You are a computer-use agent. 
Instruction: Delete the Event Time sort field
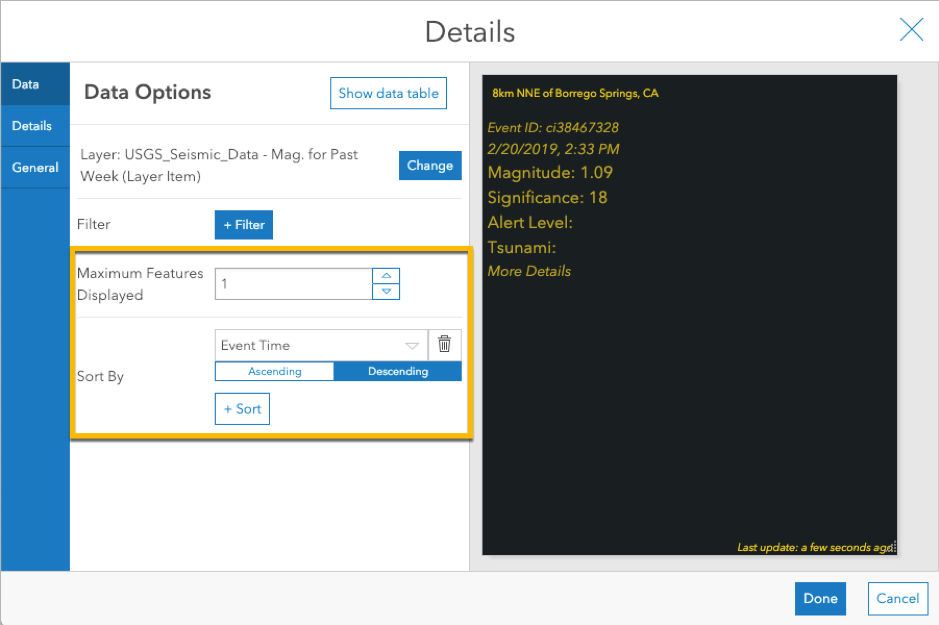446,345
